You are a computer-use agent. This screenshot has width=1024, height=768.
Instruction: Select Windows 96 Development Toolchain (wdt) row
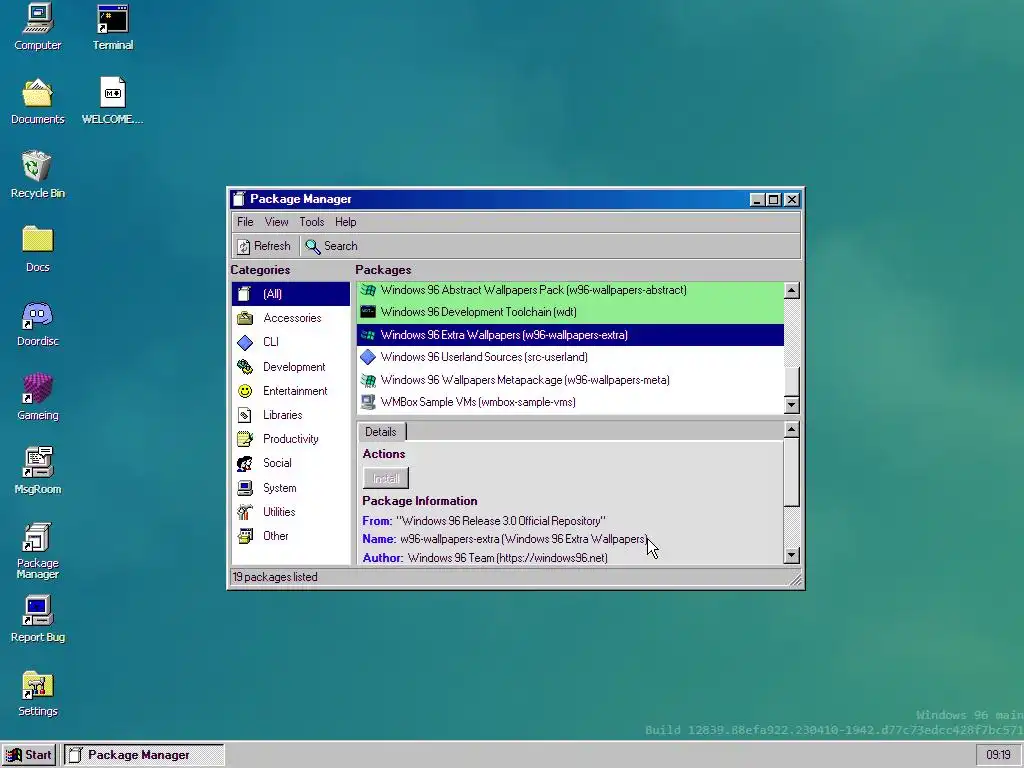[x=570, y=312]
